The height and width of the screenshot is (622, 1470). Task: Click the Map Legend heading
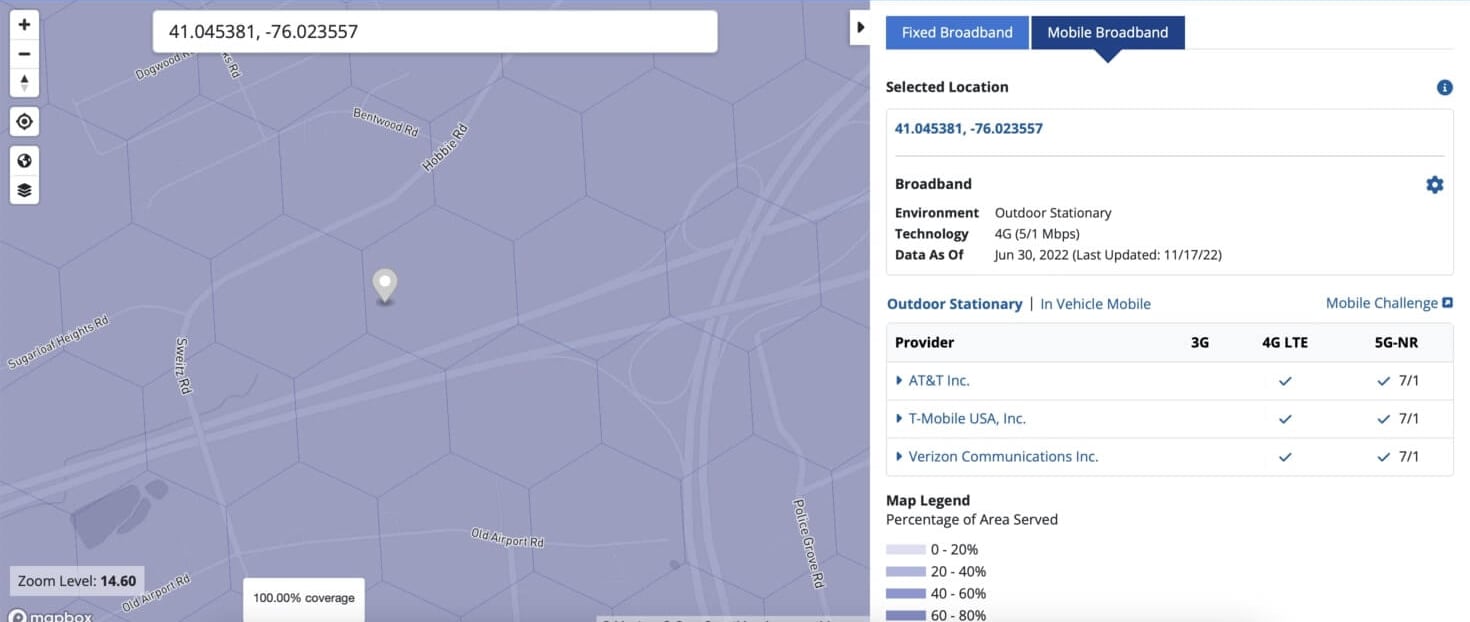click(928, 500)
